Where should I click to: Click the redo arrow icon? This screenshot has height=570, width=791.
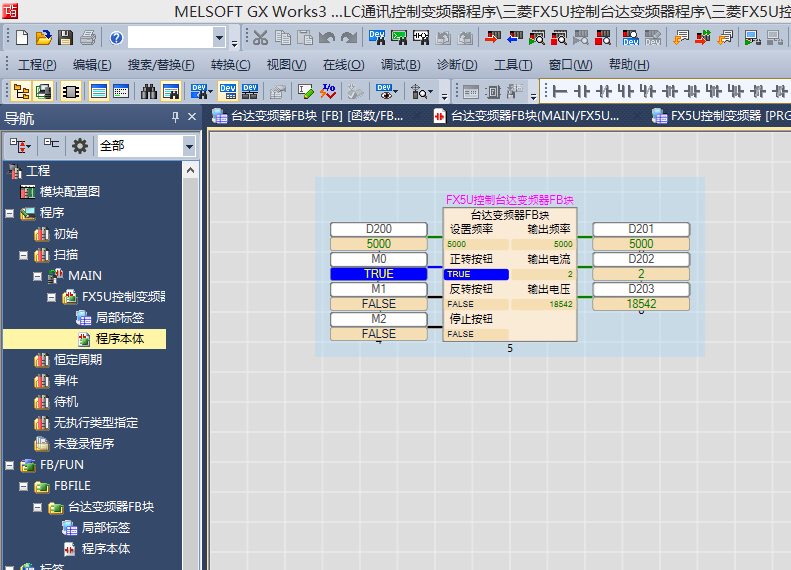coord(349,37)
